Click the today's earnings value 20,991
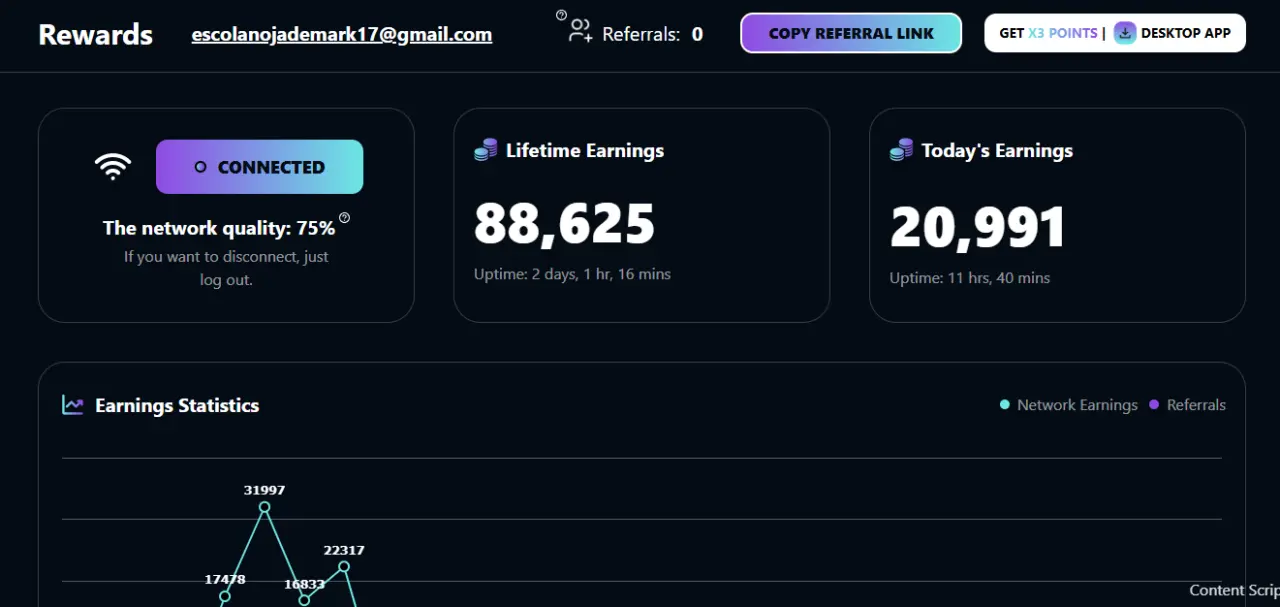The width and height of the screenshot is (1280, 607). pyautogui.click(x=978, y=228)
